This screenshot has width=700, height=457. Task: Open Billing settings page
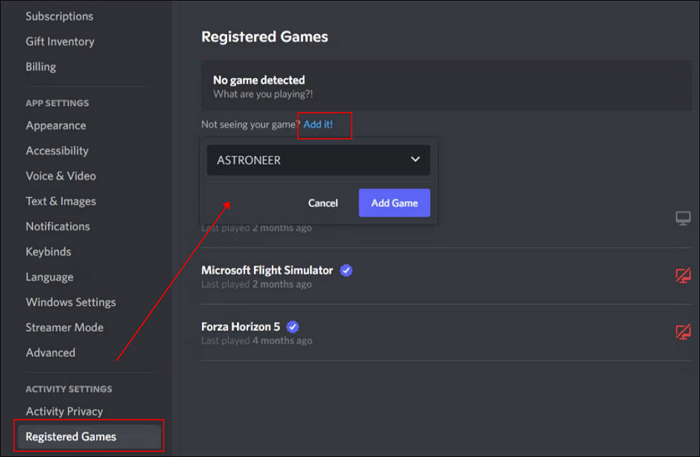41,67
